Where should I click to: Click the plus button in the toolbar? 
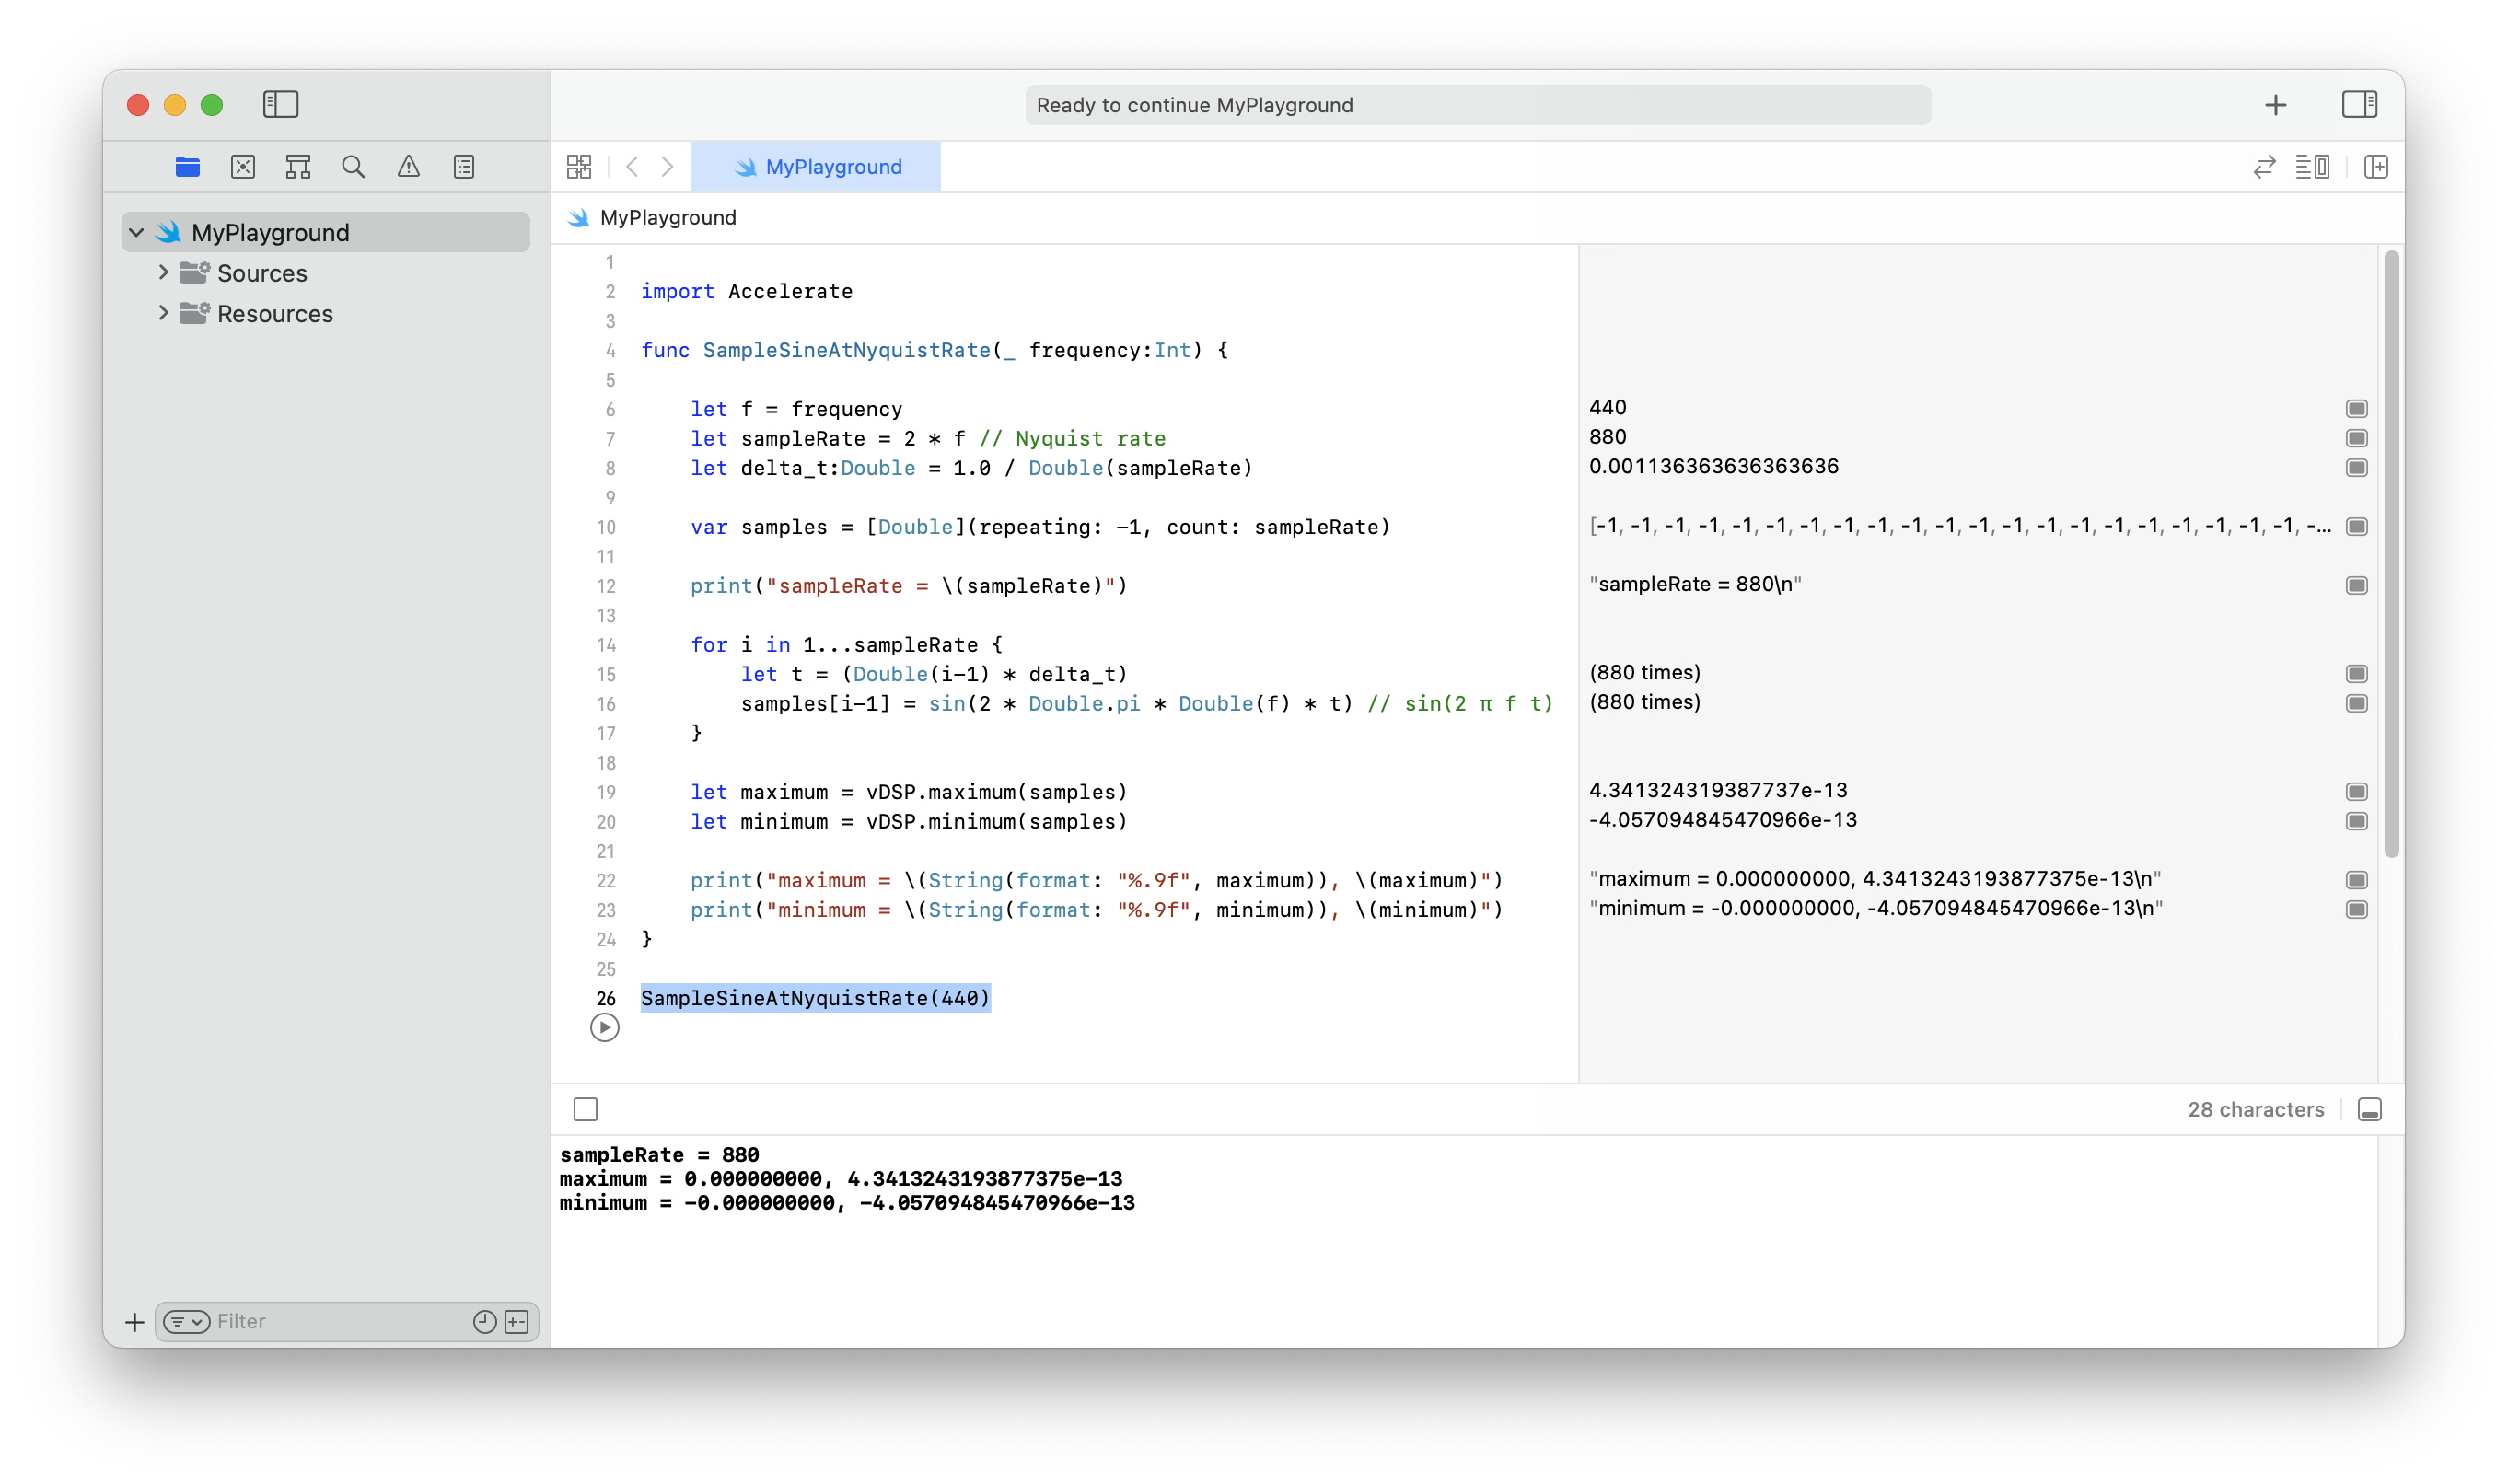(2276, 105)
